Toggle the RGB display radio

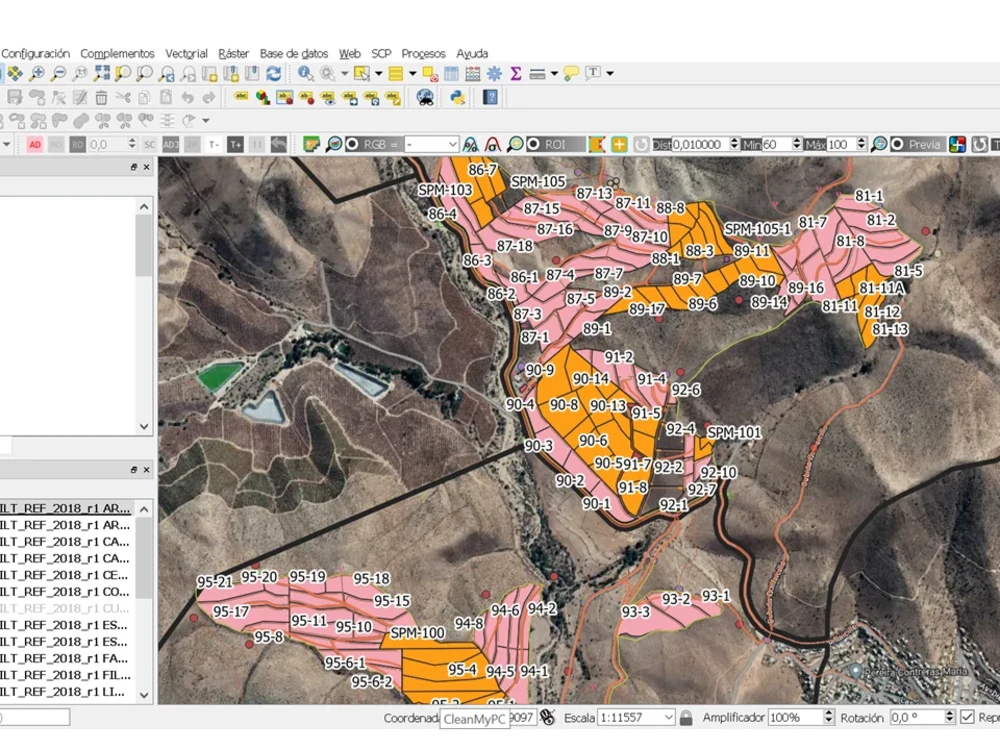point(352,145)
